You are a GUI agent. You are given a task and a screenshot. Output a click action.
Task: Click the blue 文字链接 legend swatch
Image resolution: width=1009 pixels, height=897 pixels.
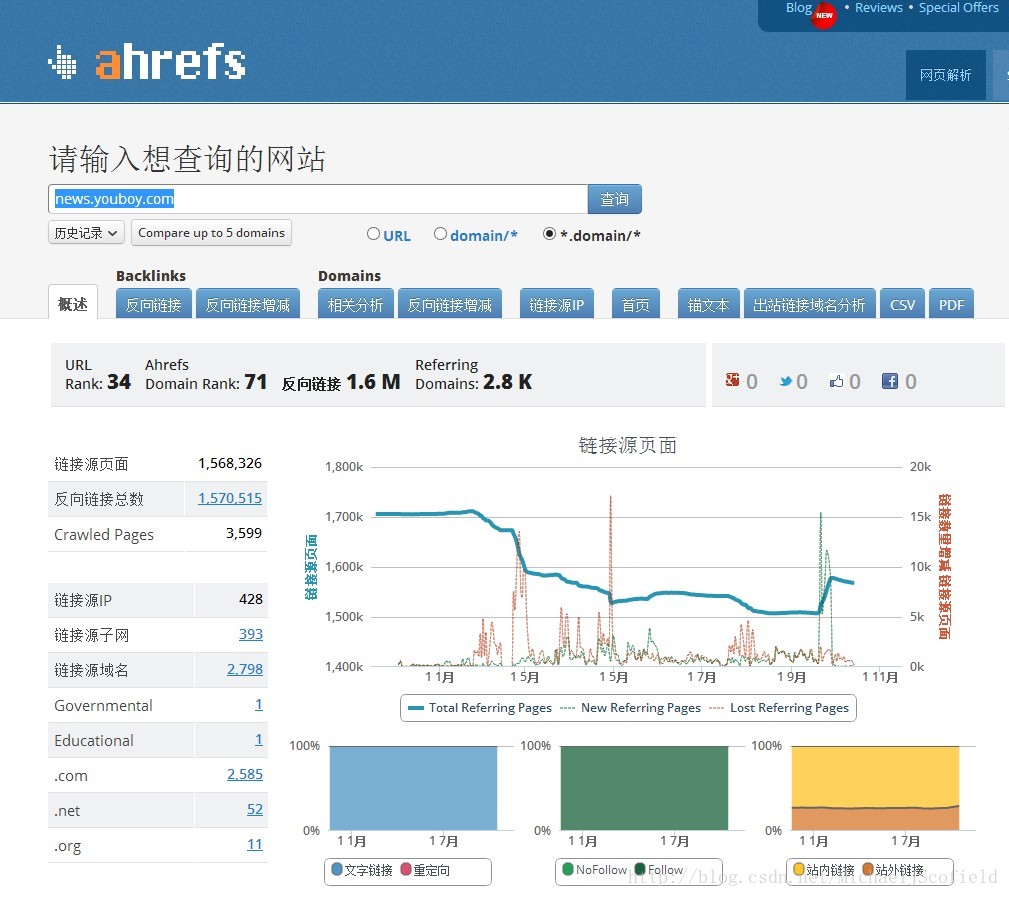pos(337,869)
